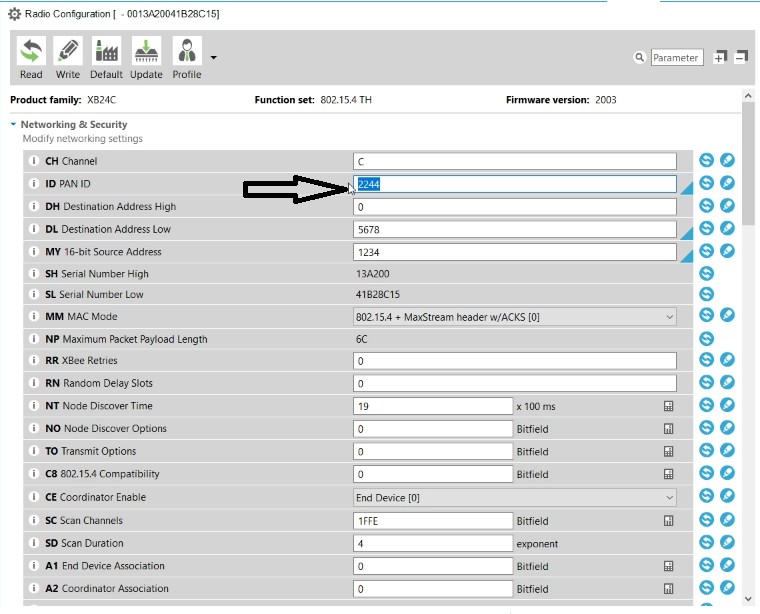This screenshot has height=614, width=760.
Task: Refresh SH Serial Number High
Action: pos(706,273)
